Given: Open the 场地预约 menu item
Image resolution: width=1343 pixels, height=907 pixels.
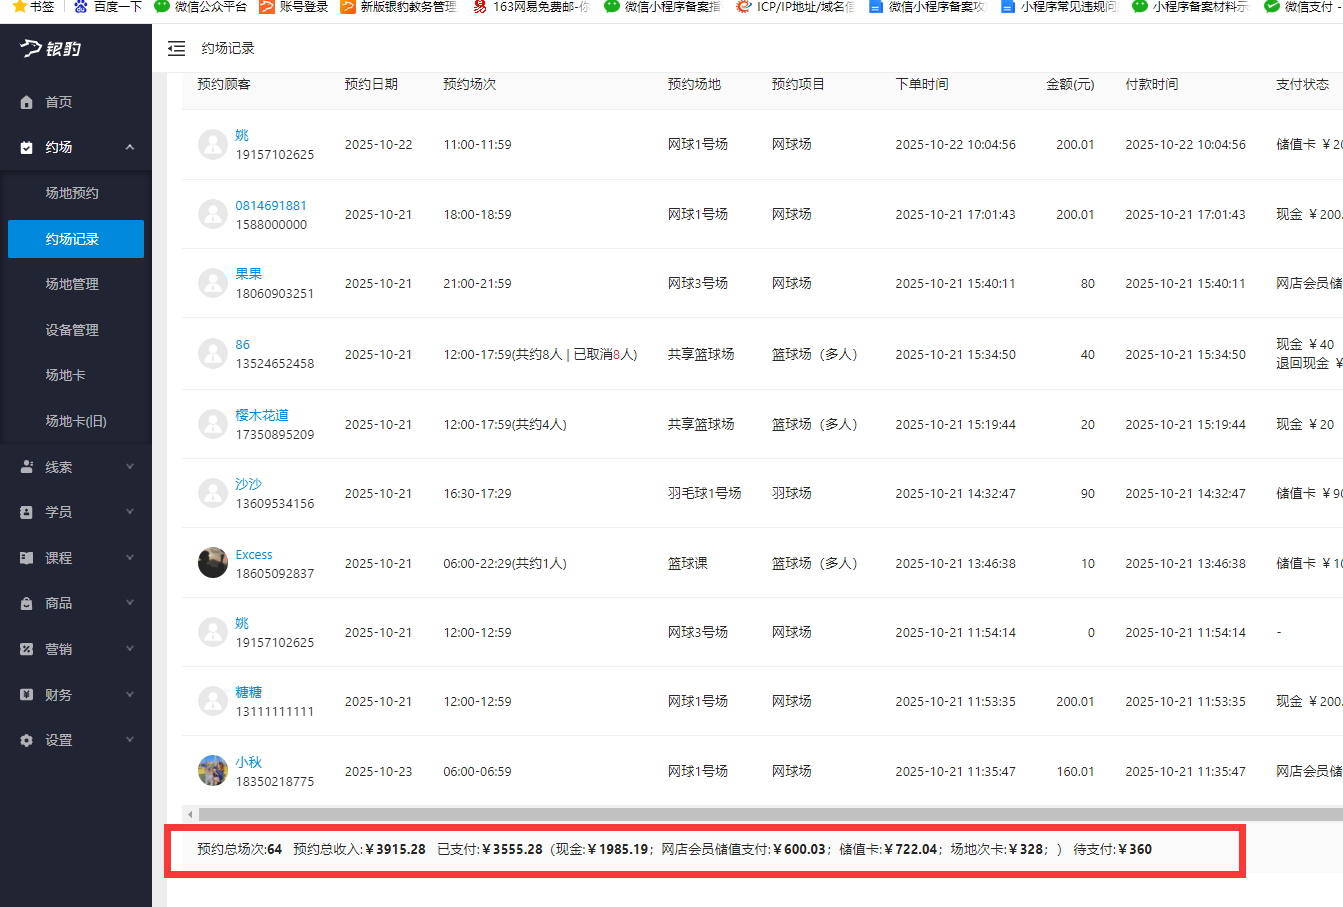Looking at the screenshot, I should [x=72, y=193].
